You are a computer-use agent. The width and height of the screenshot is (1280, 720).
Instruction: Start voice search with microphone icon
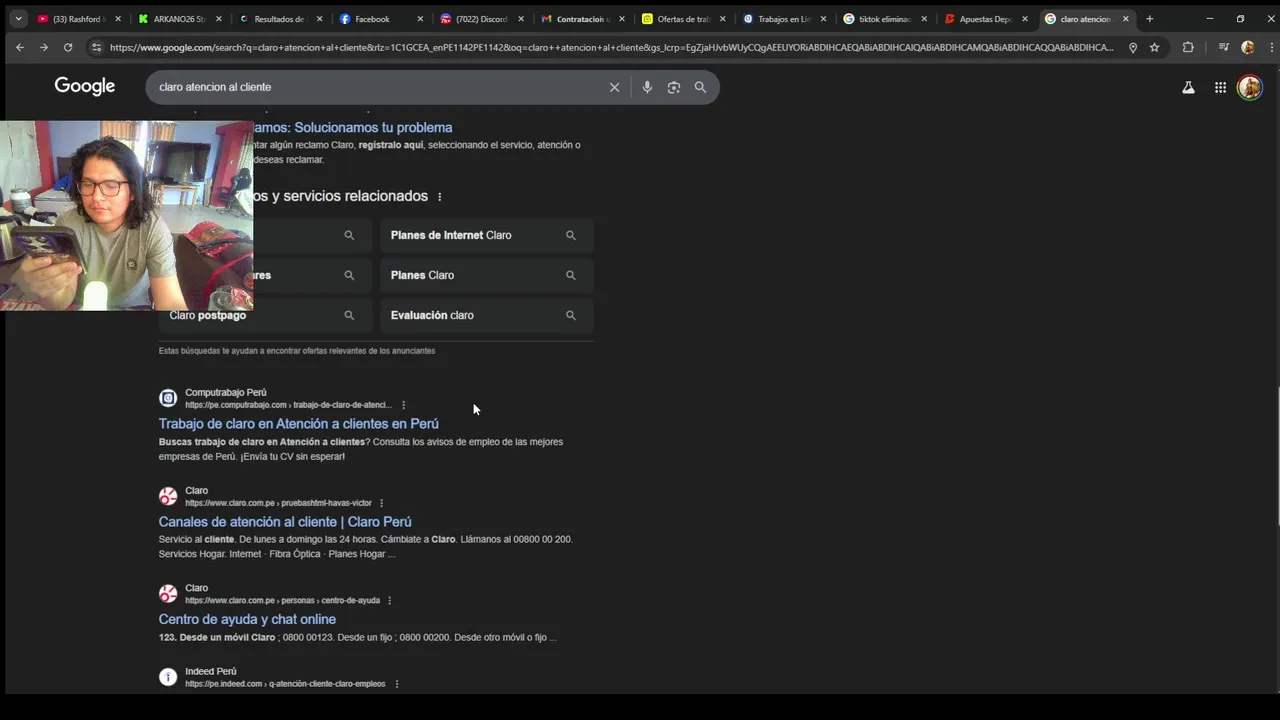(647, 87)
